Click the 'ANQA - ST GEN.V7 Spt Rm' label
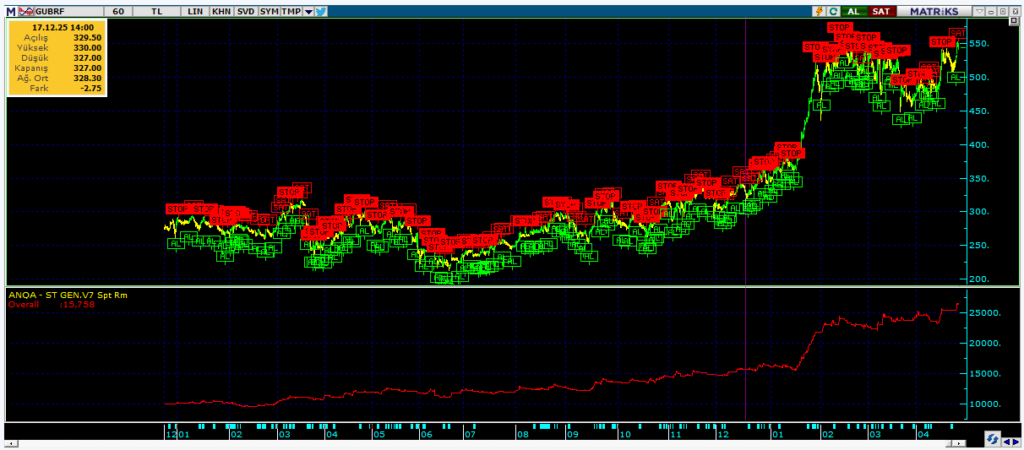Screen dimensions: 1024x450 point(68,295)
